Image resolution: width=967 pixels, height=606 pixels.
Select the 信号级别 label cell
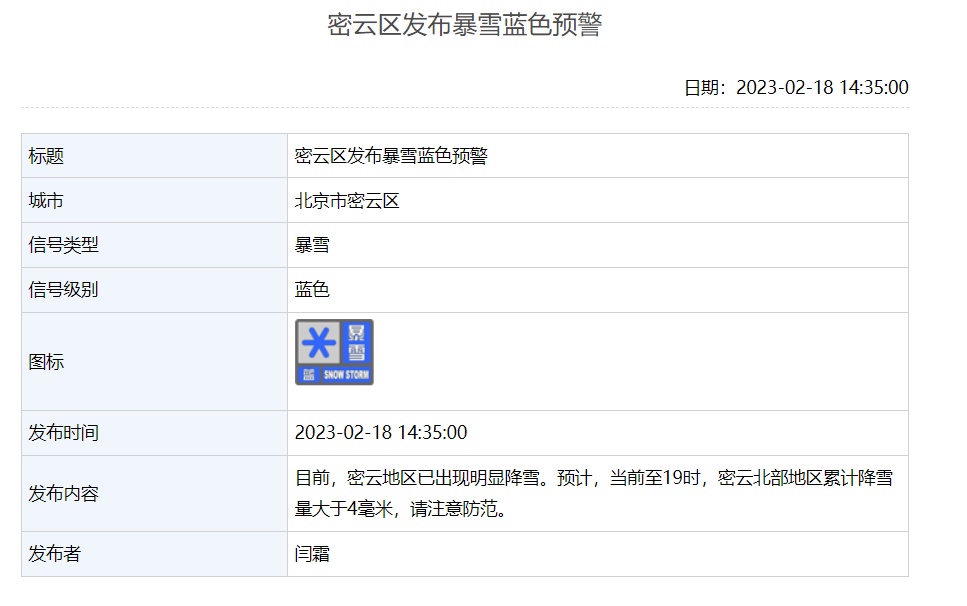coord(64,290)
